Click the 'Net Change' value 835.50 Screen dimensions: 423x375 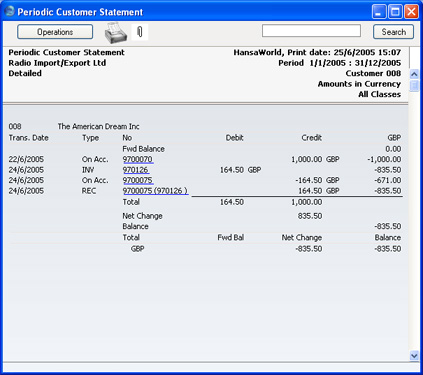(310, 216)
